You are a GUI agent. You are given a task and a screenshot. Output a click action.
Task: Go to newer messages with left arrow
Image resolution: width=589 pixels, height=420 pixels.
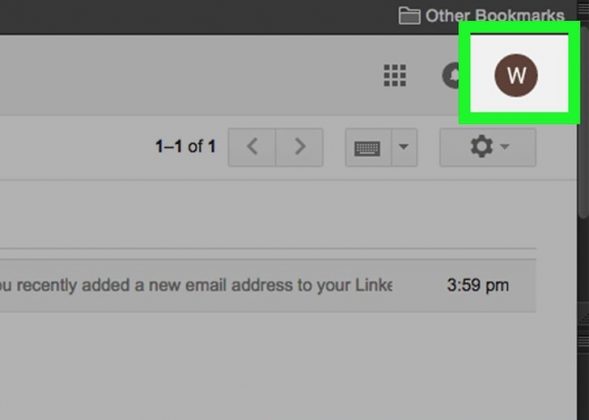(x=252, y=147)
